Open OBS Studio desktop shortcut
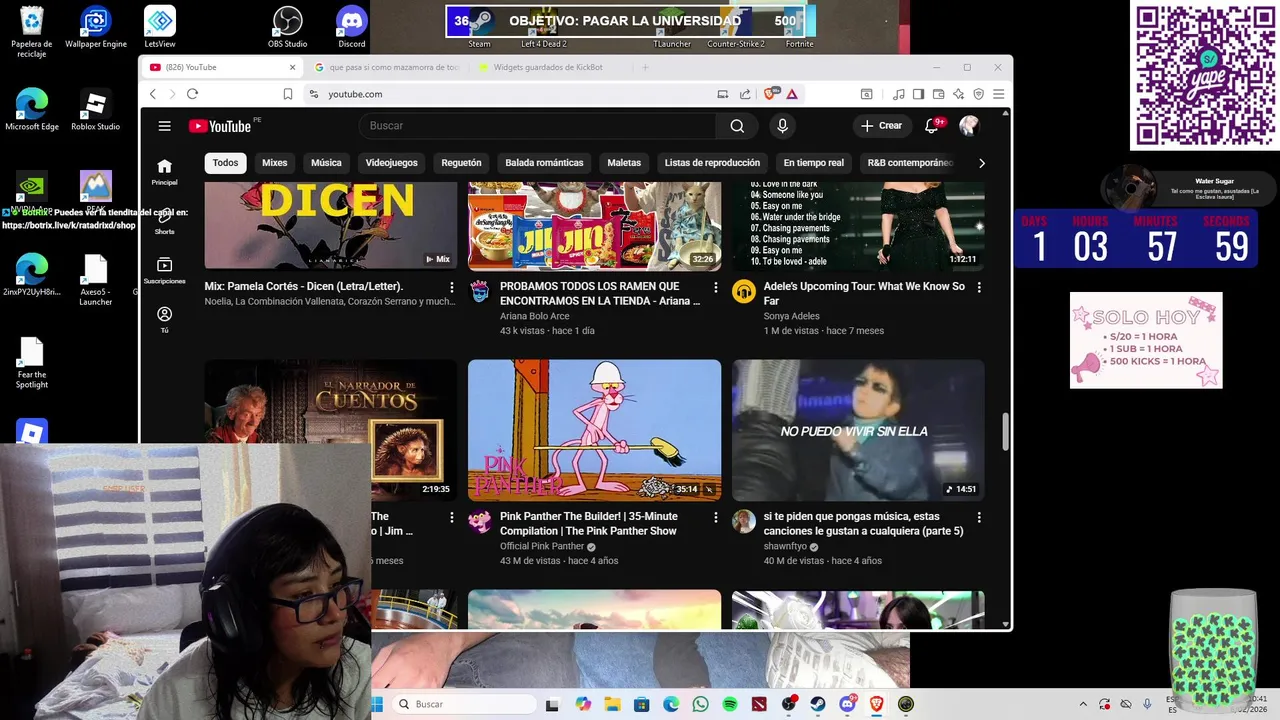 click(288, 27)
